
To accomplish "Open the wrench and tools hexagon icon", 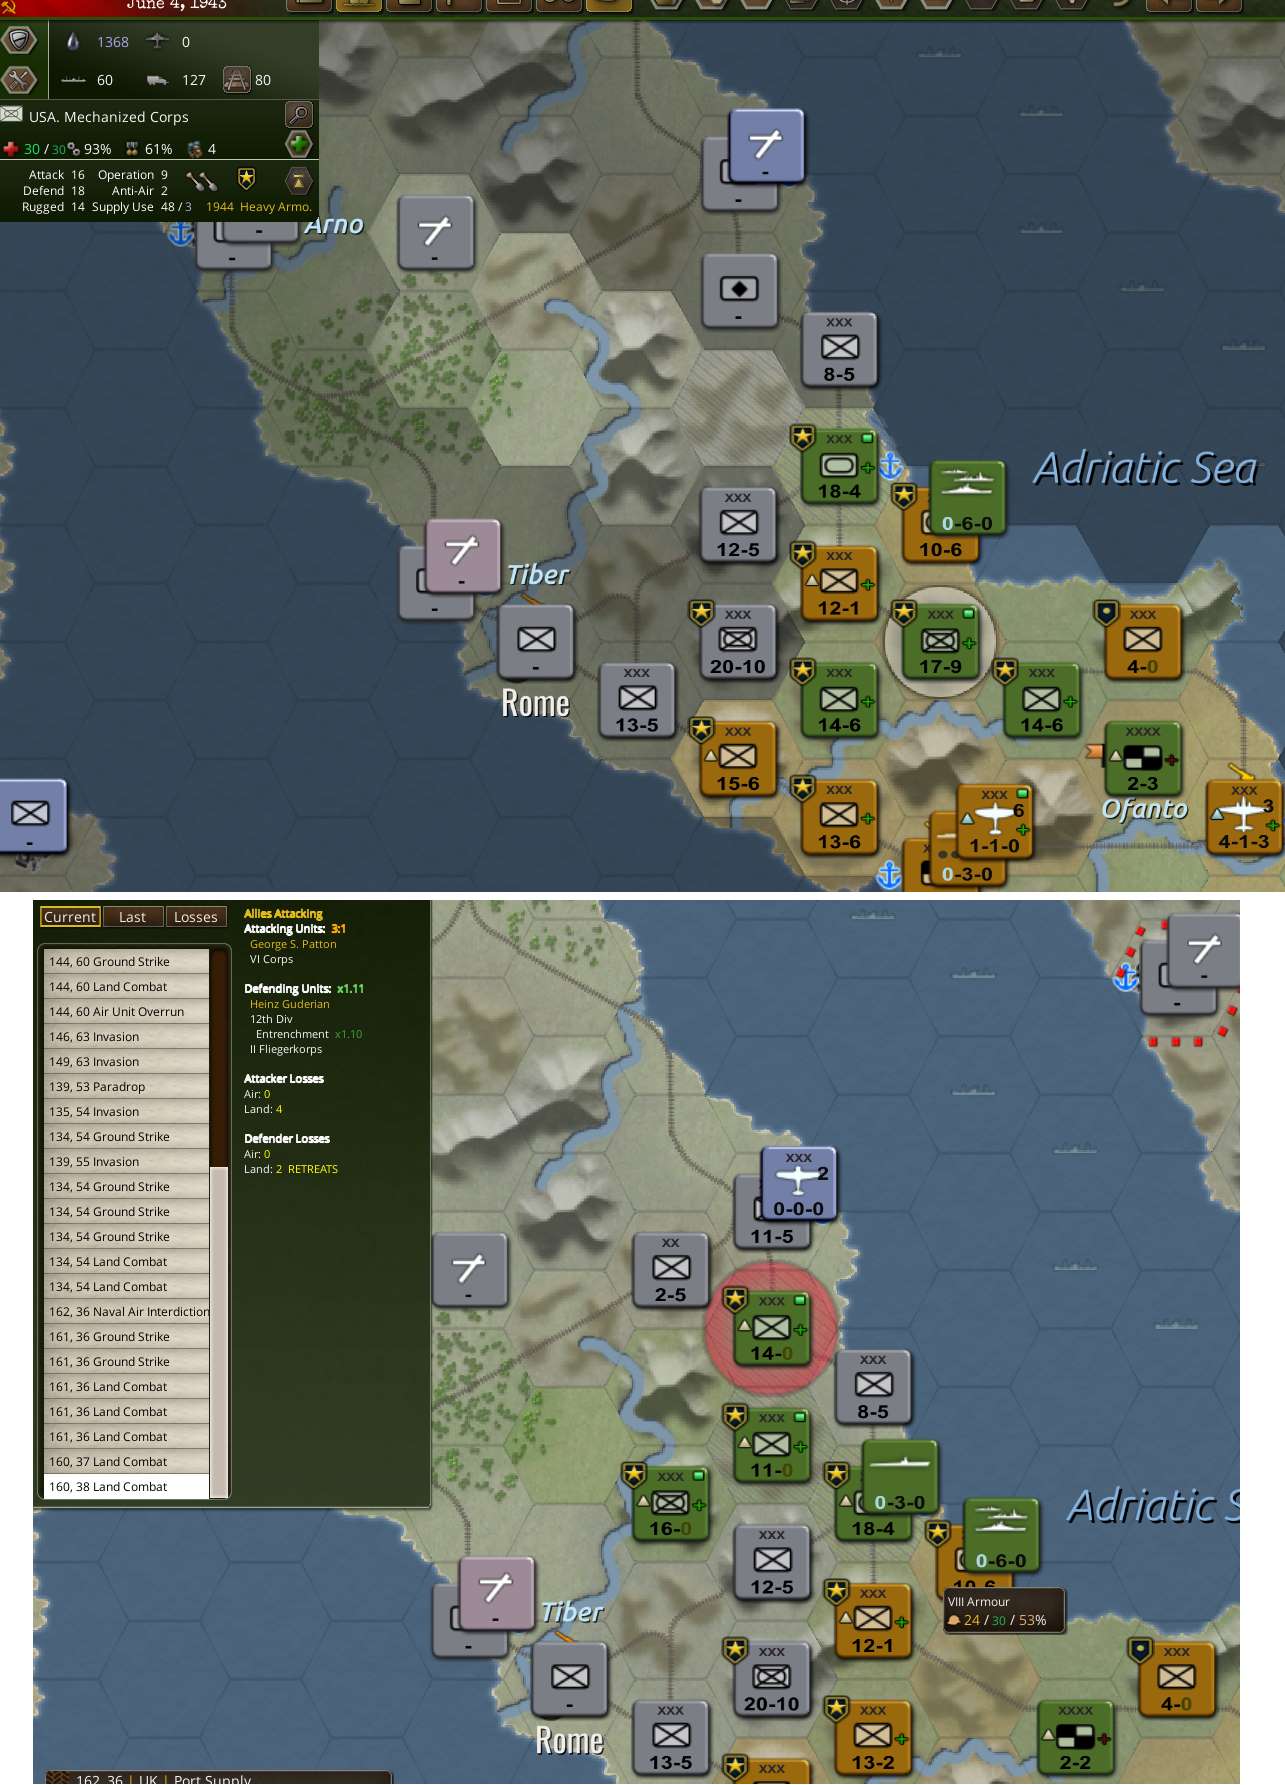I will click(x=18, y=79).
